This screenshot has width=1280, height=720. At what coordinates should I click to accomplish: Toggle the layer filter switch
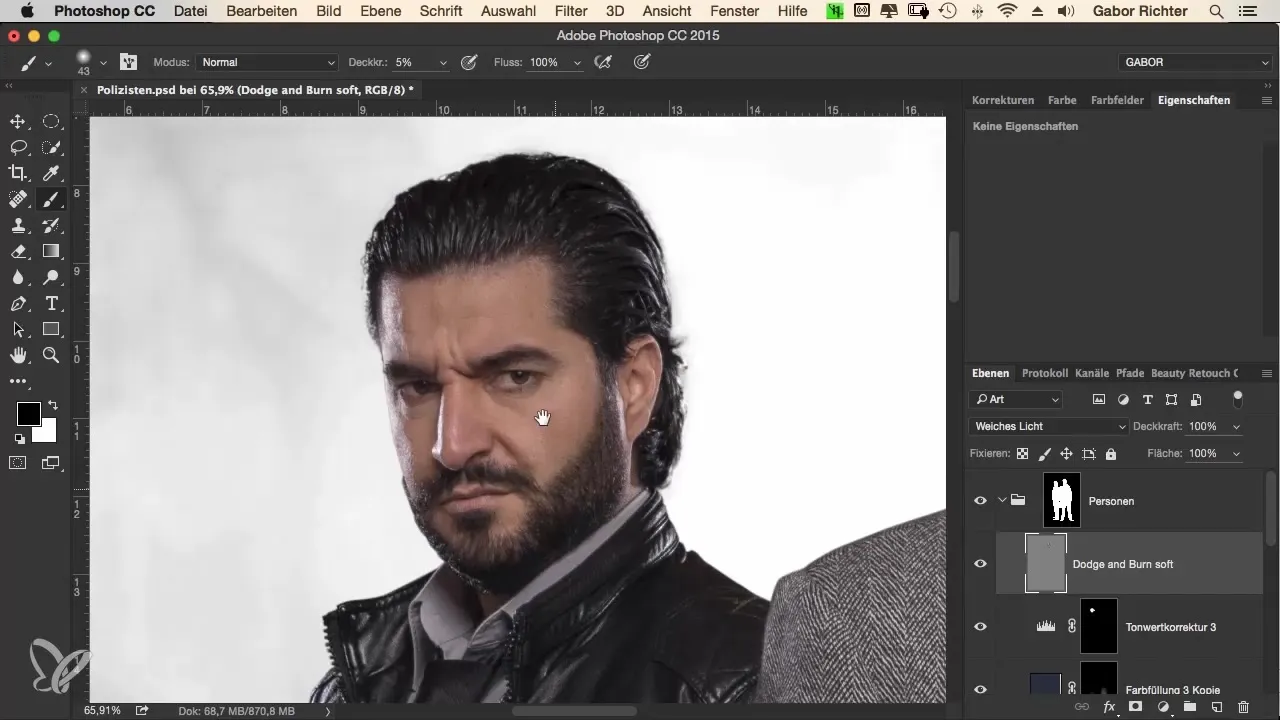pos(1238,399)
